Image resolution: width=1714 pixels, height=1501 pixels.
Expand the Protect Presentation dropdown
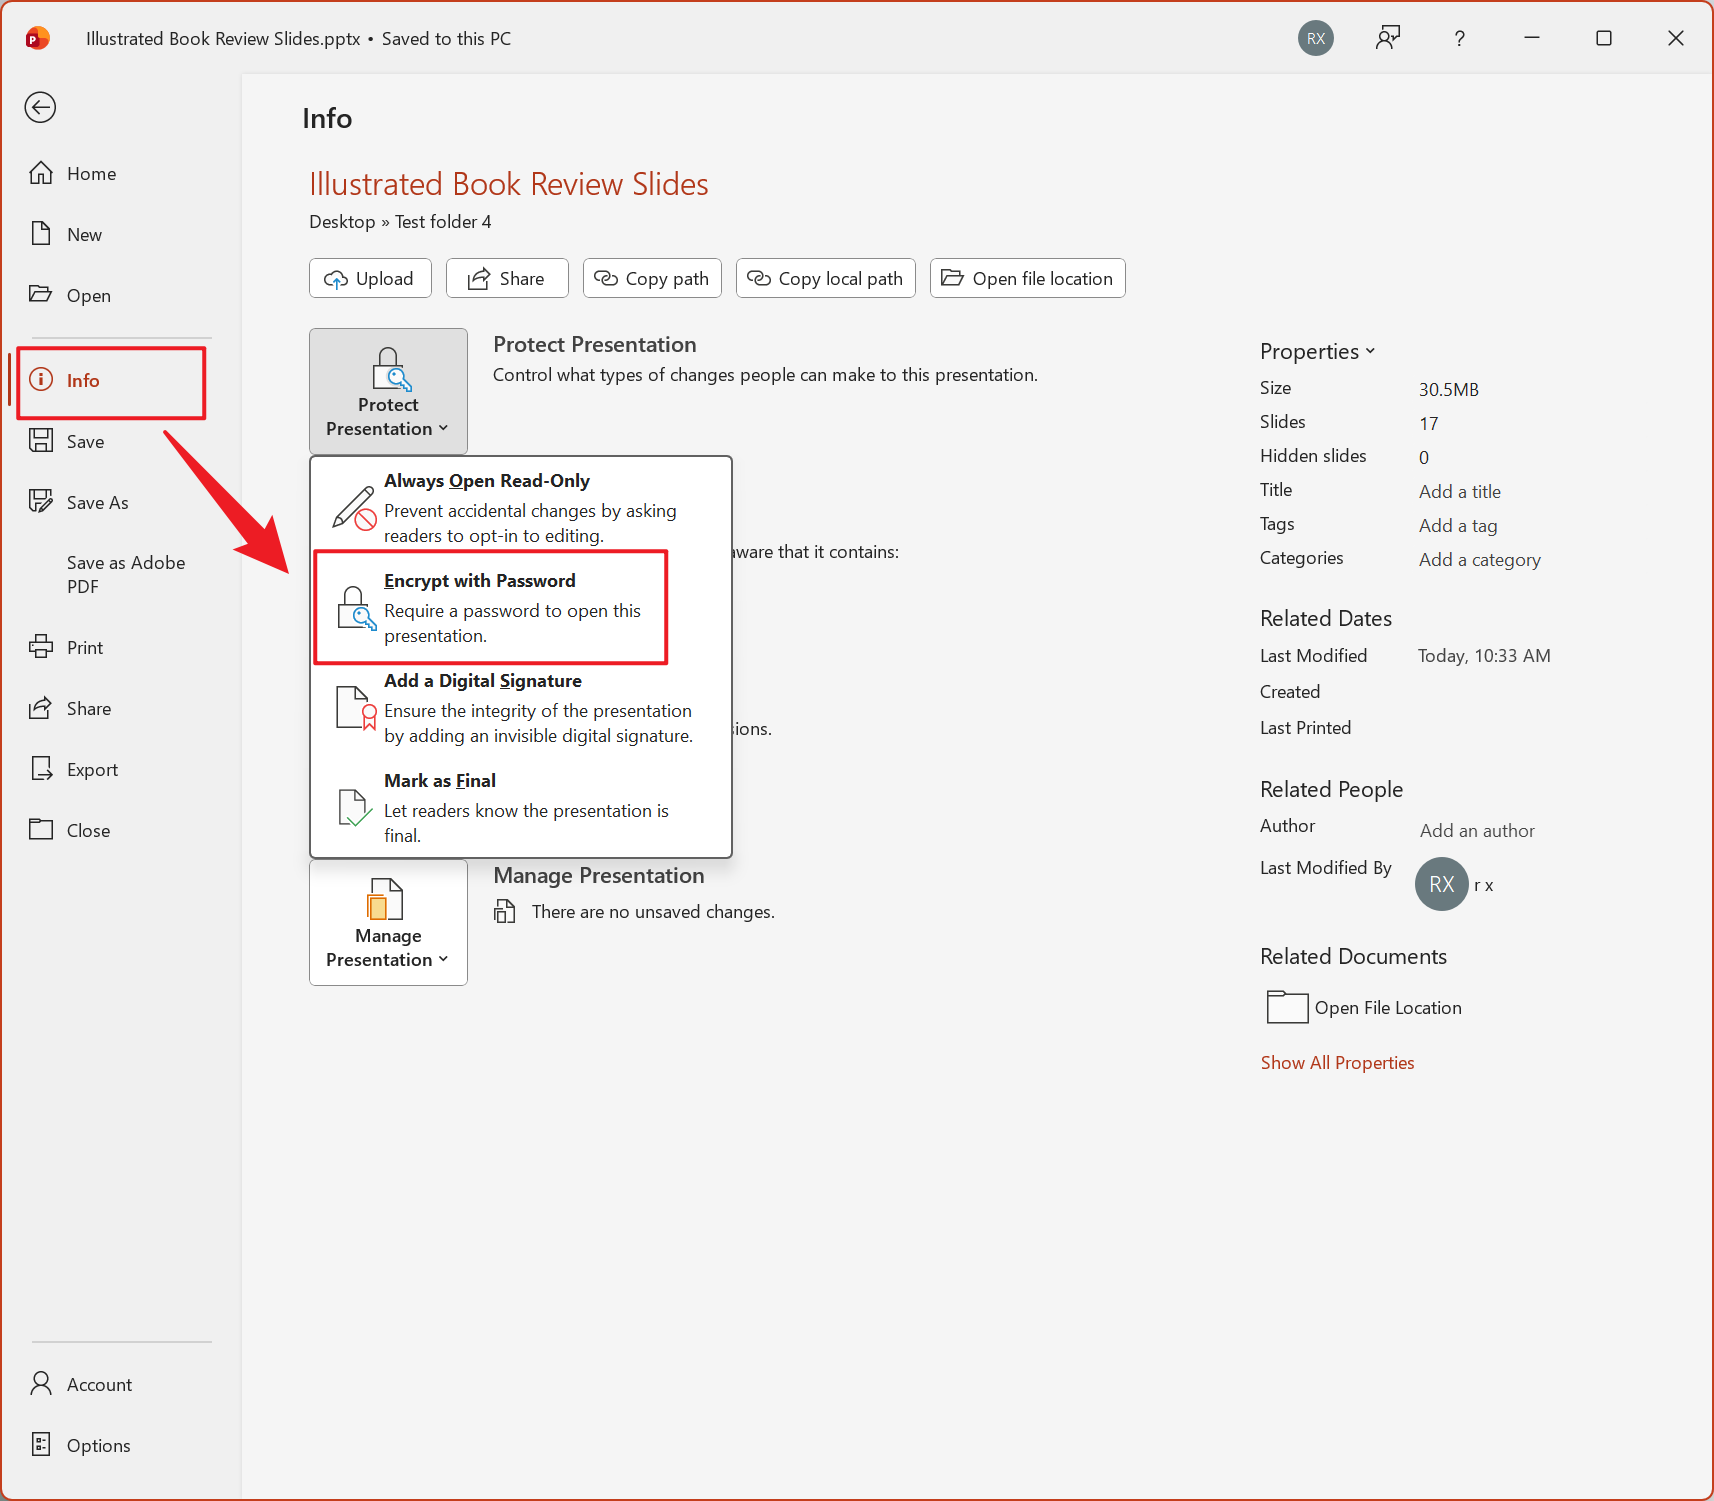tap(388, 392)
